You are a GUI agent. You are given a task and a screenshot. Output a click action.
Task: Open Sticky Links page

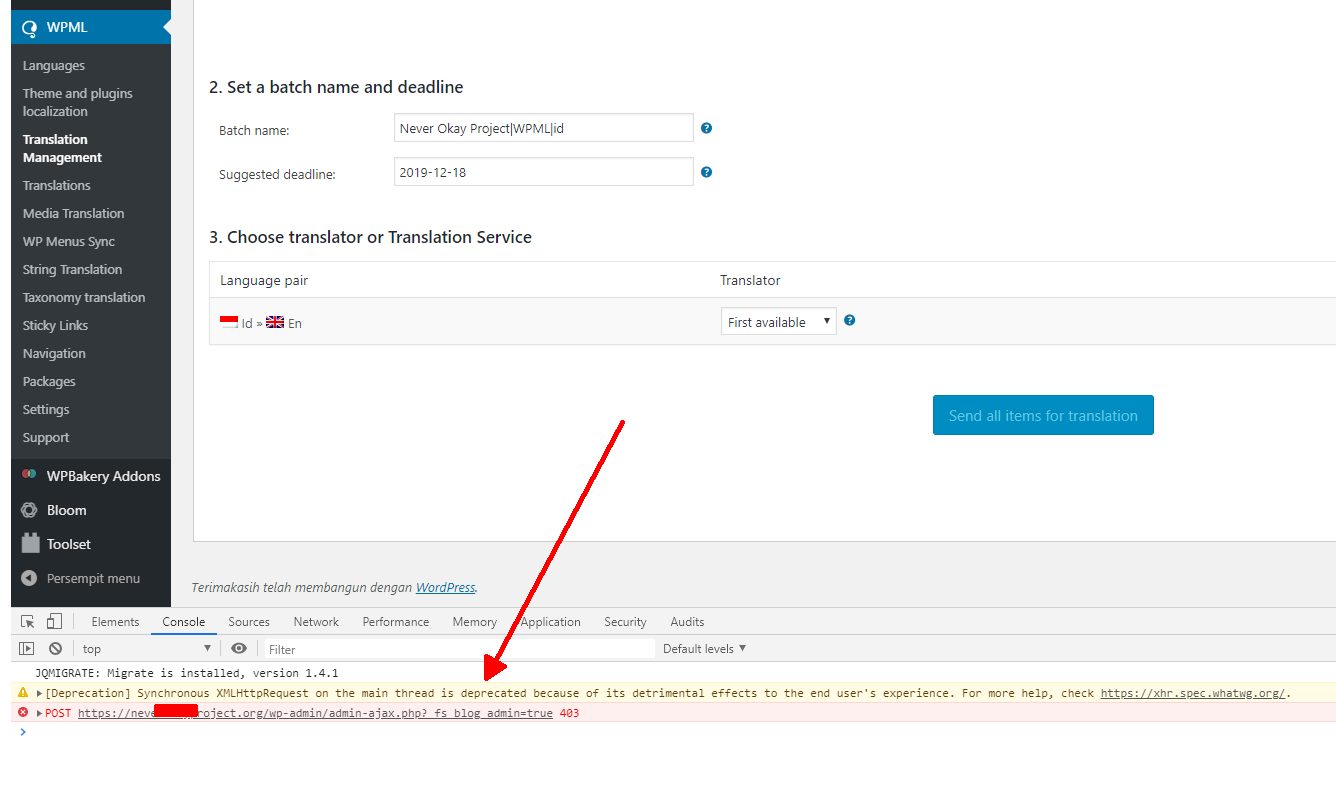click(x=55, y=325)
